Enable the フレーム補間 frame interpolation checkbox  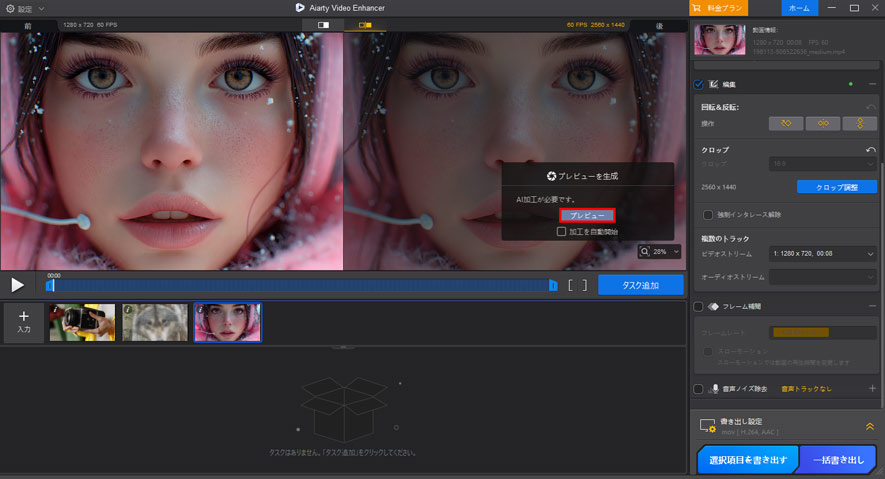[698, 306]
